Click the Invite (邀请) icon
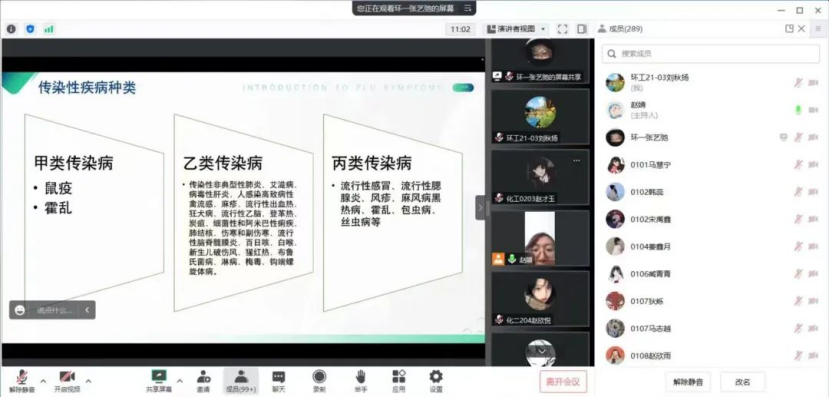The width and height of the screenshot is (830, 398). click(203, 377)
